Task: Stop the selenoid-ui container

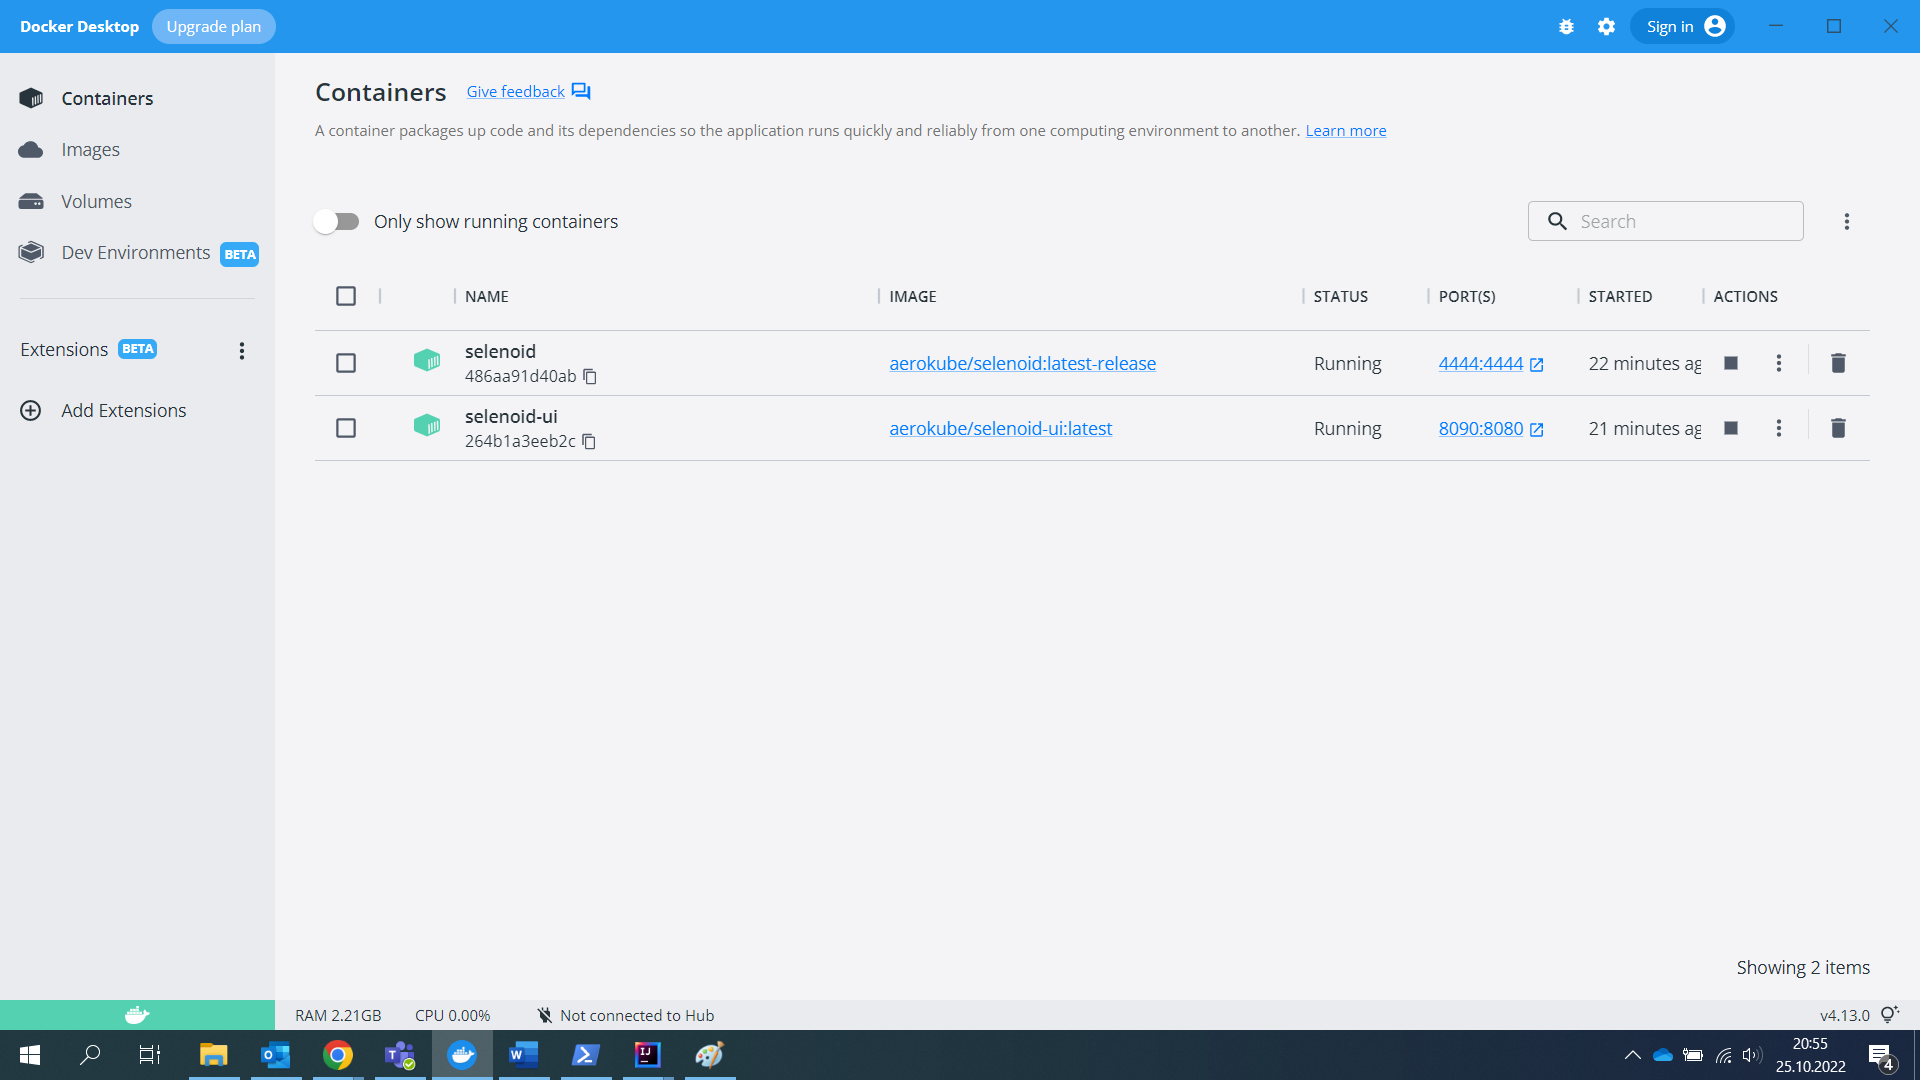Action: coord(1731,428)
